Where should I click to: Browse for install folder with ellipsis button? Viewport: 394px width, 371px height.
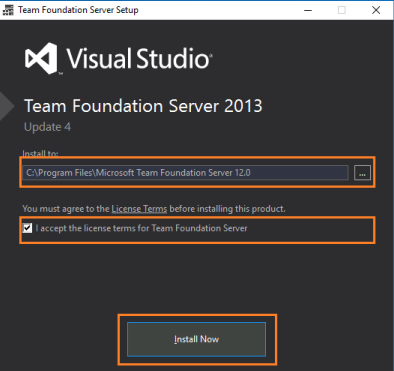(362, 173)
